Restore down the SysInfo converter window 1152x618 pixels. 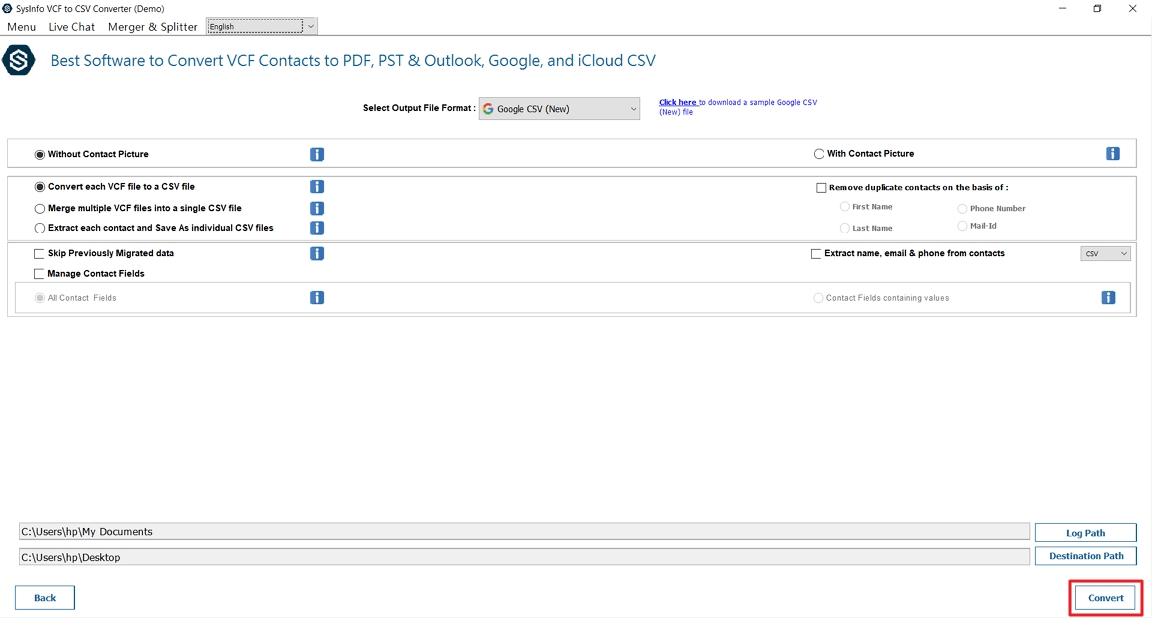[1097, 9]
